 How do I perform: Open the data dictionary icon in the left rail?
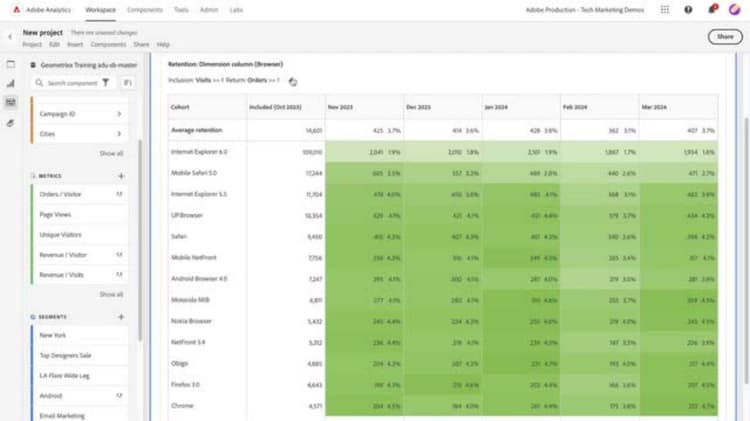click(x=11, y=123)
